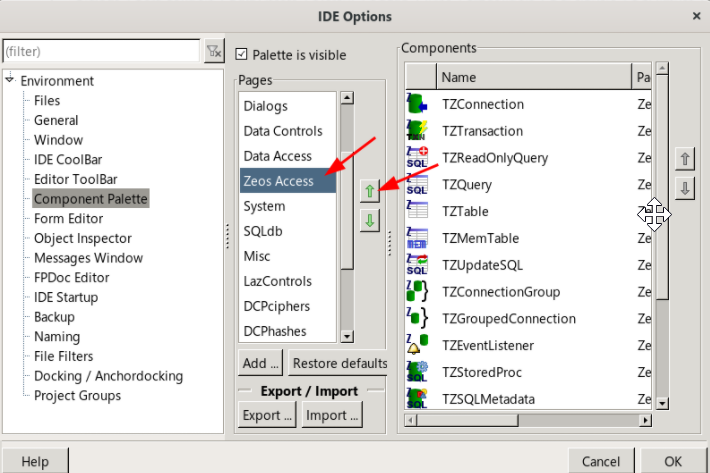Open General options page
The width and height of the screenshot is (710, 473).
click(56, 120)
